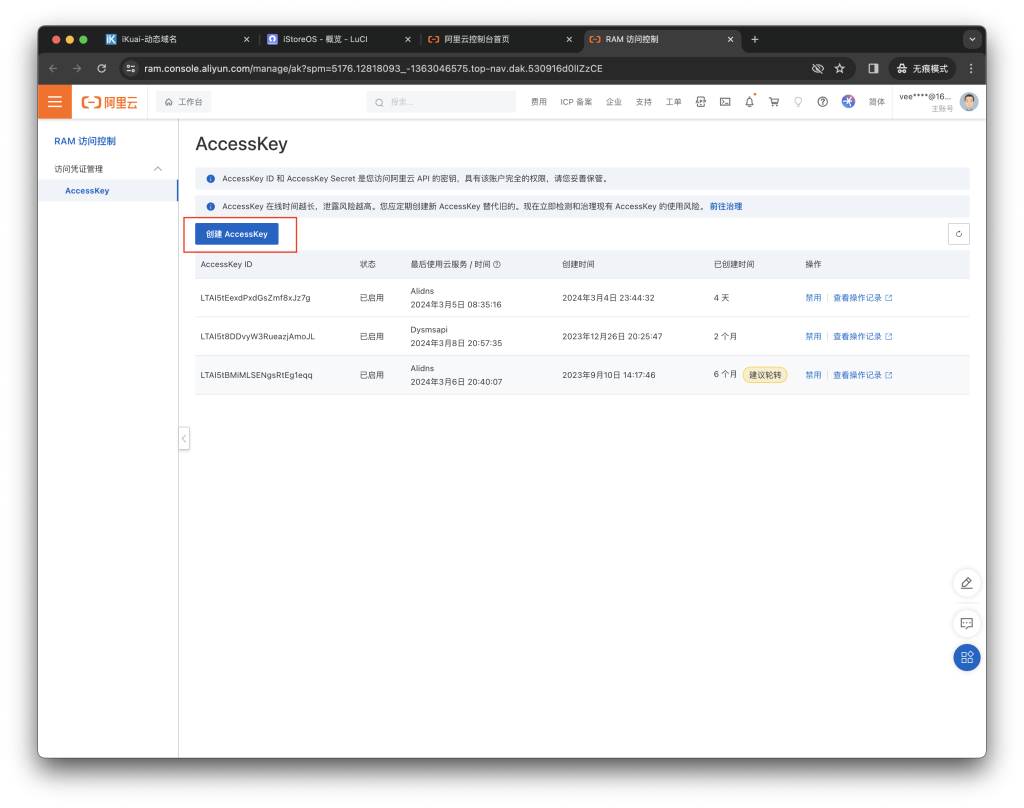Bookmark this page with star icon
Viewport: 1024px width, 808px height.
(x=840, y=68)
